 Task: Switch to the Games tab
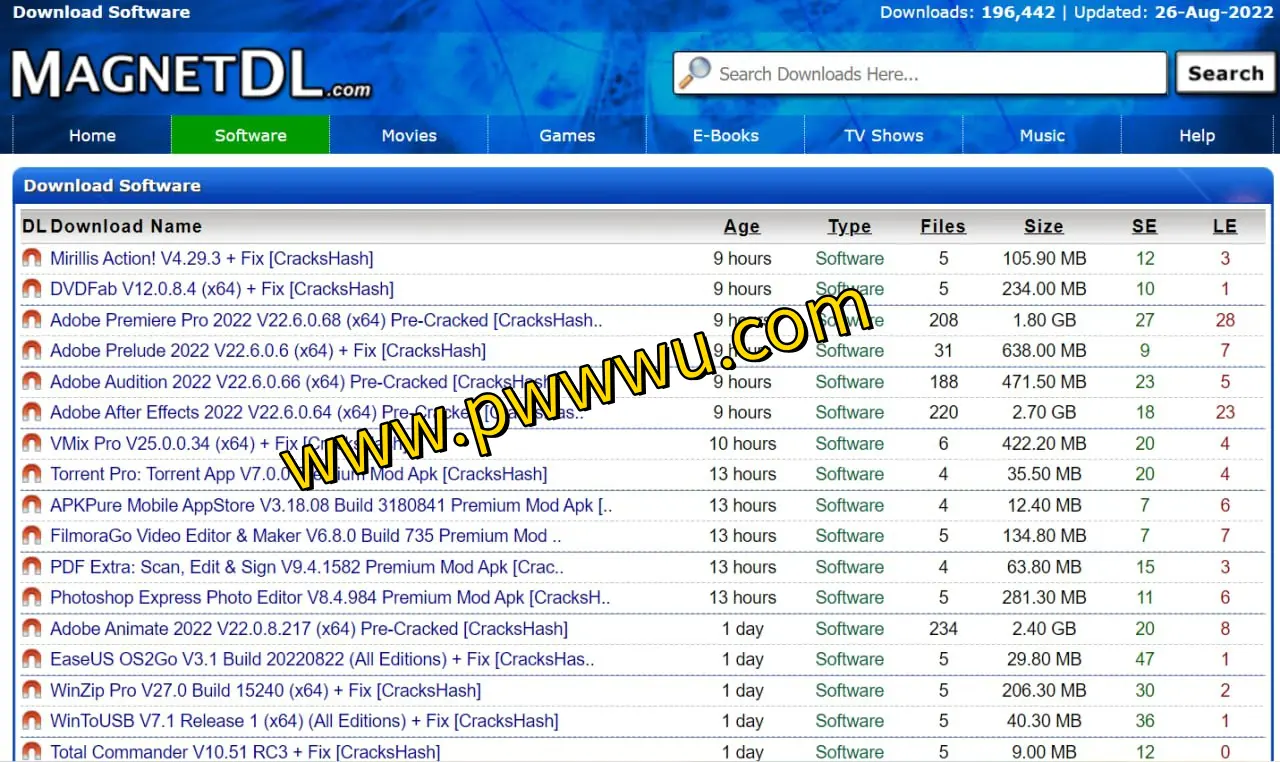567,135
